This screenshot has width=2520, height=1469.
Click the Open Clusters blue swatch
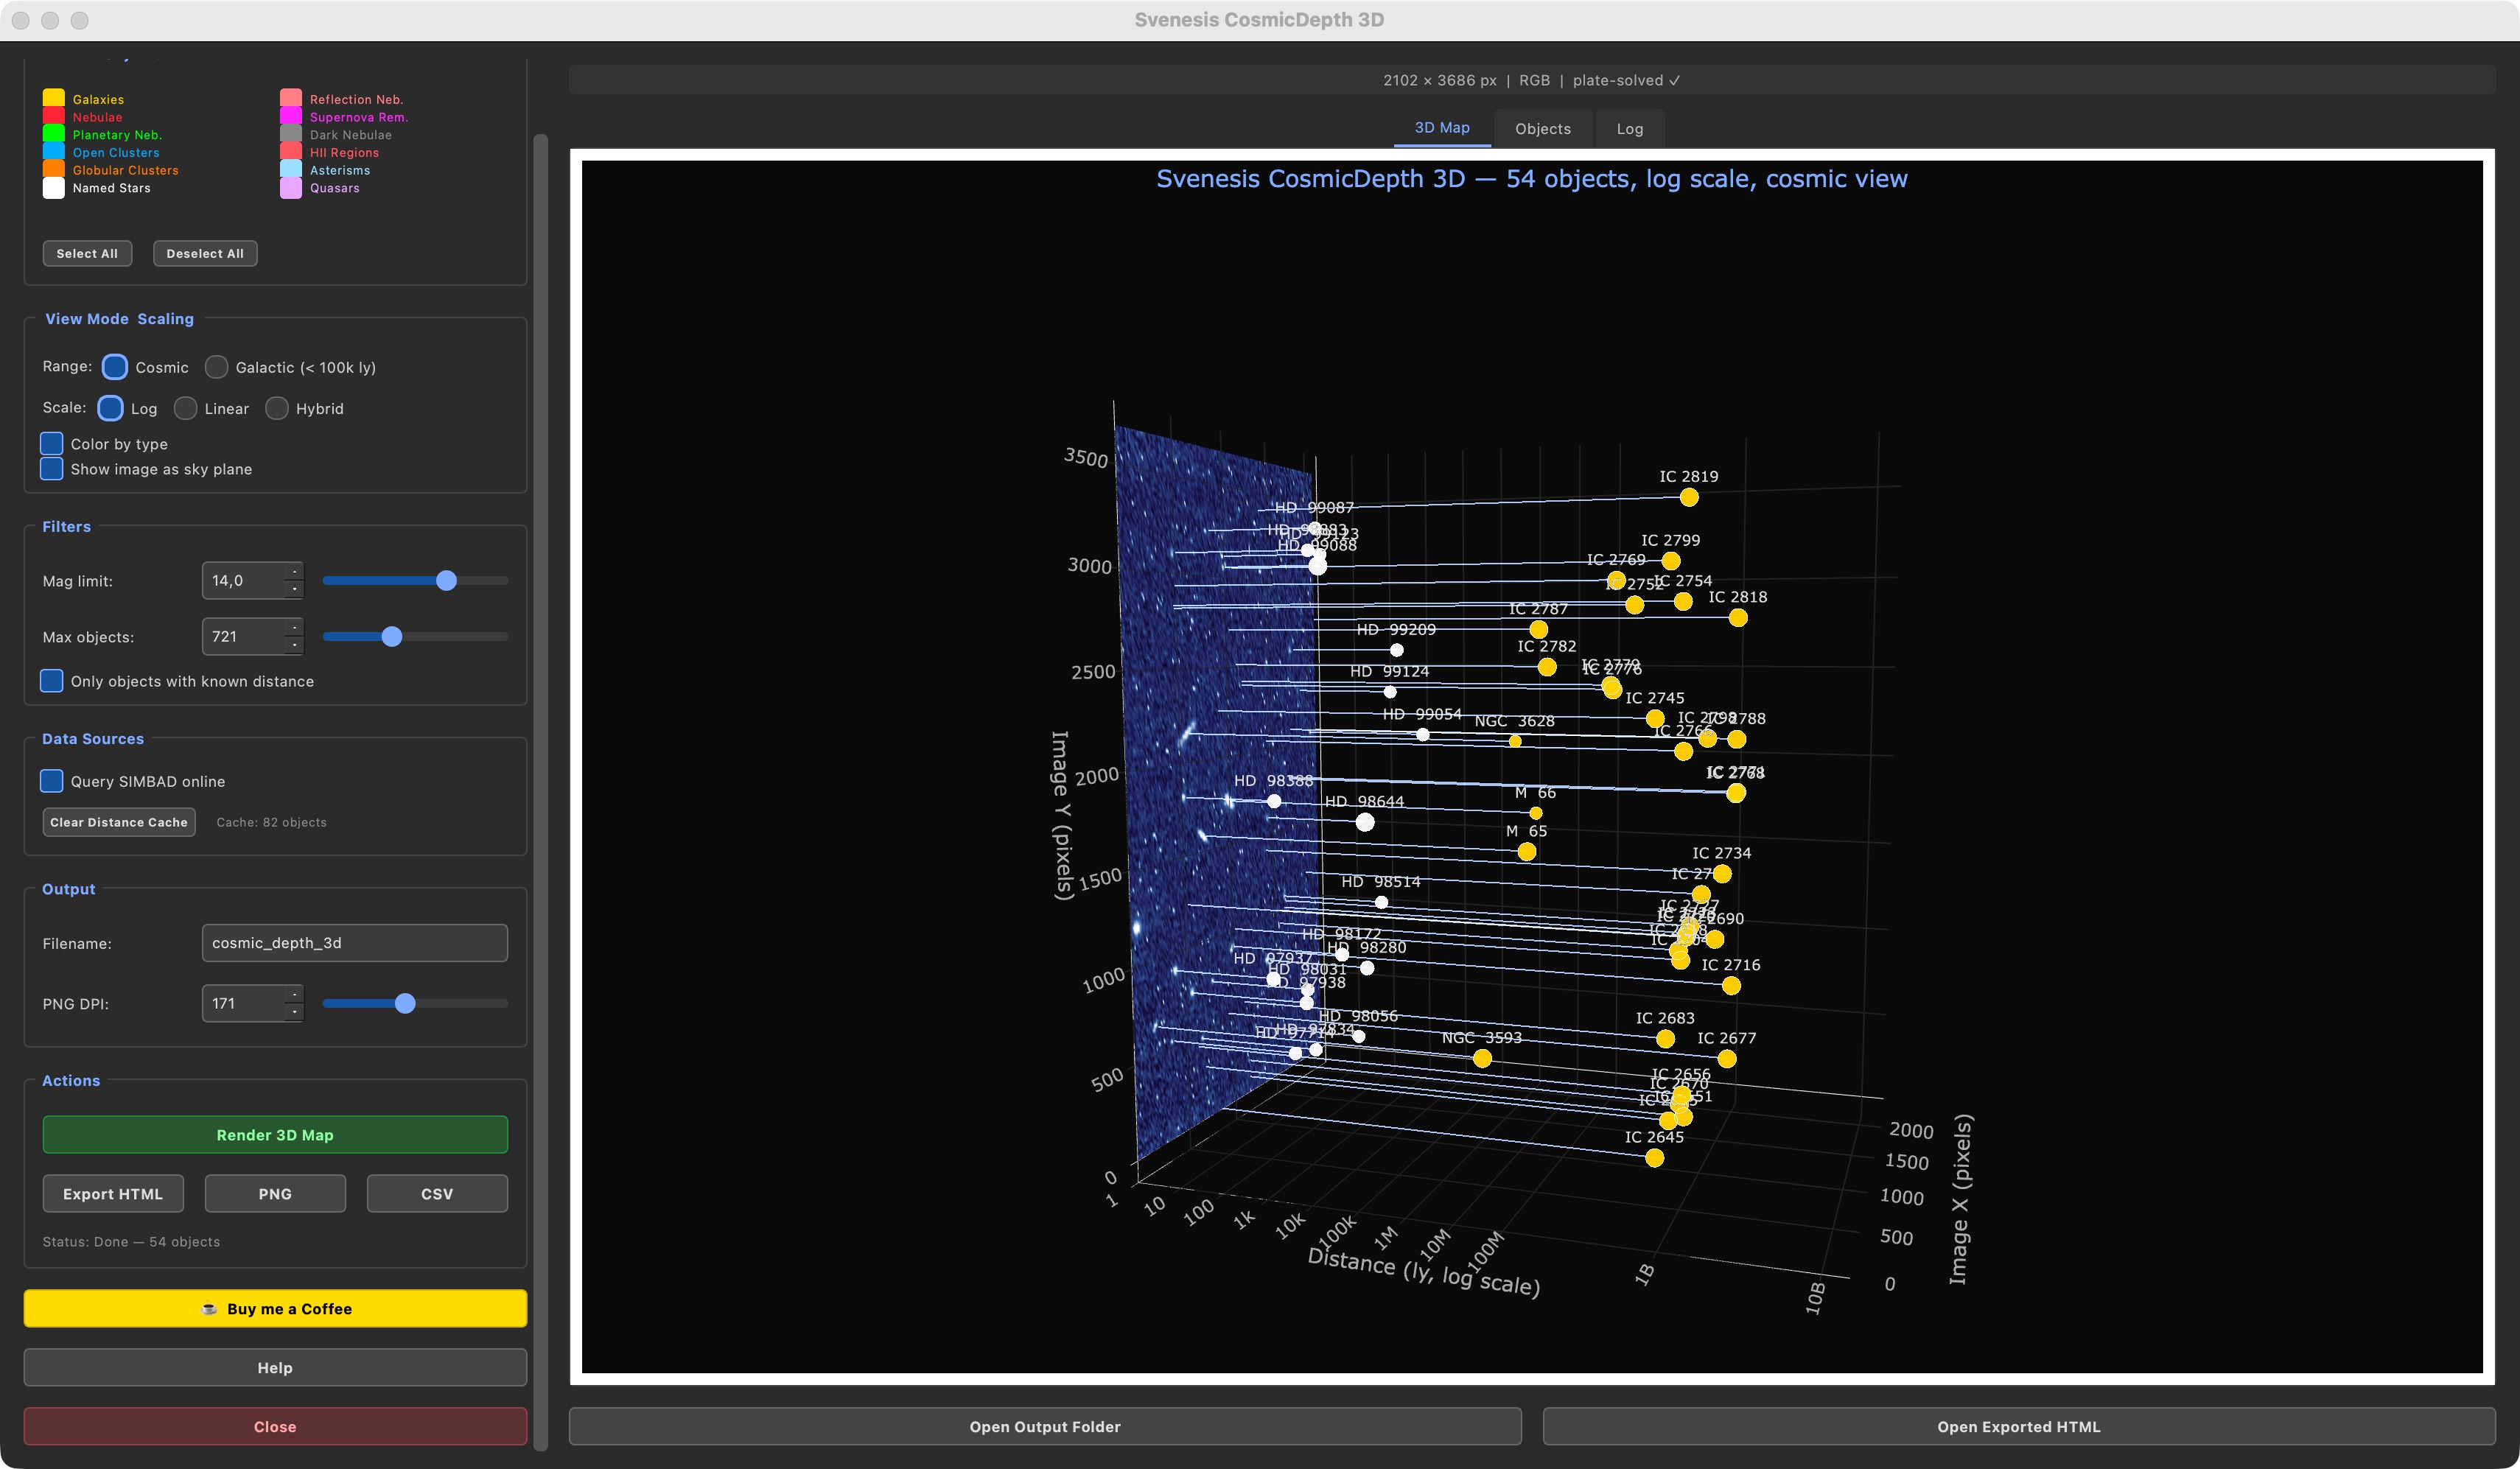click(x=53, y=152)
